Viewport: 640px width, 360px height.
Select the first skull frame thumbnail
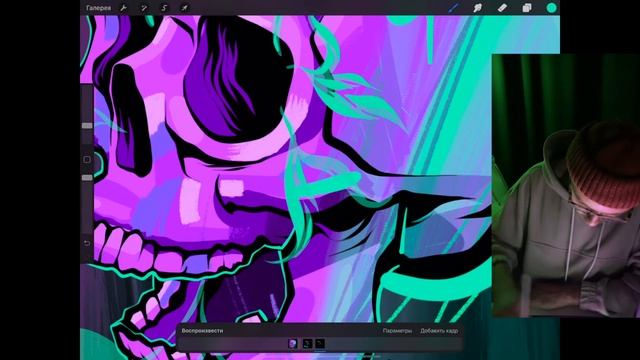click(293, 344)
